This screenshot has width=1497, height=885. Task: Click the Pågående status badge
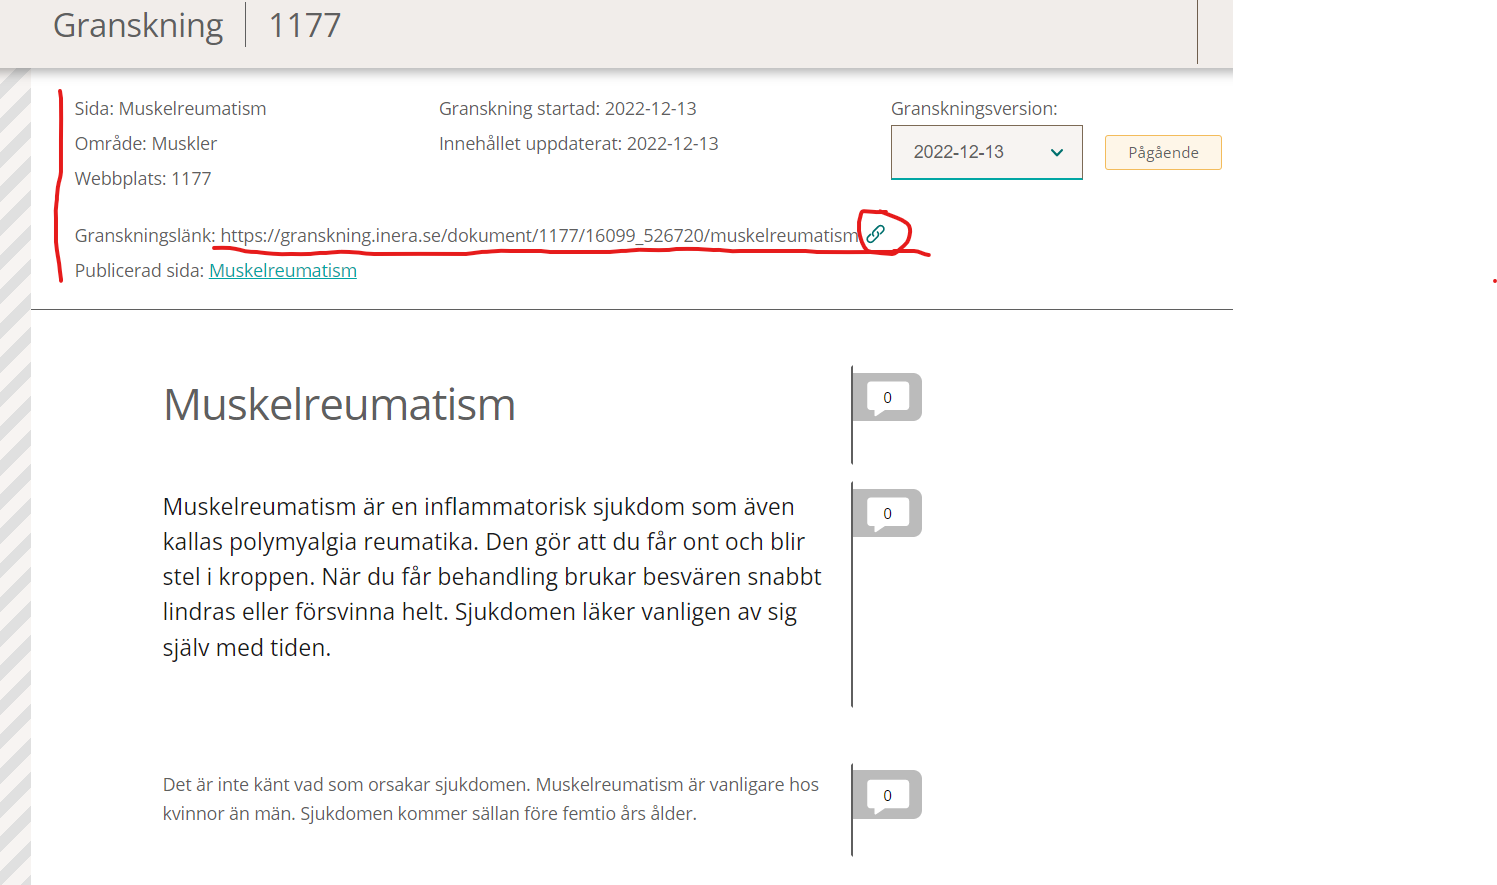(x=1162, y=153)
